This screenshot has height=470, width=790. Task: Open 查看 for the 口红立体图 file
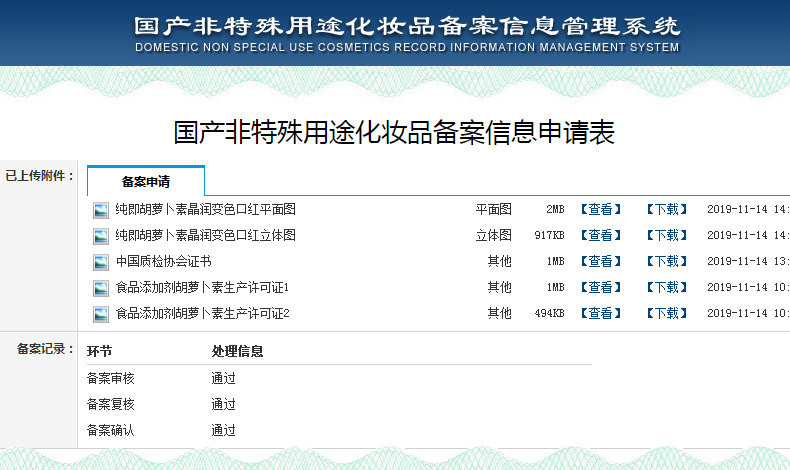pos(600,235)
